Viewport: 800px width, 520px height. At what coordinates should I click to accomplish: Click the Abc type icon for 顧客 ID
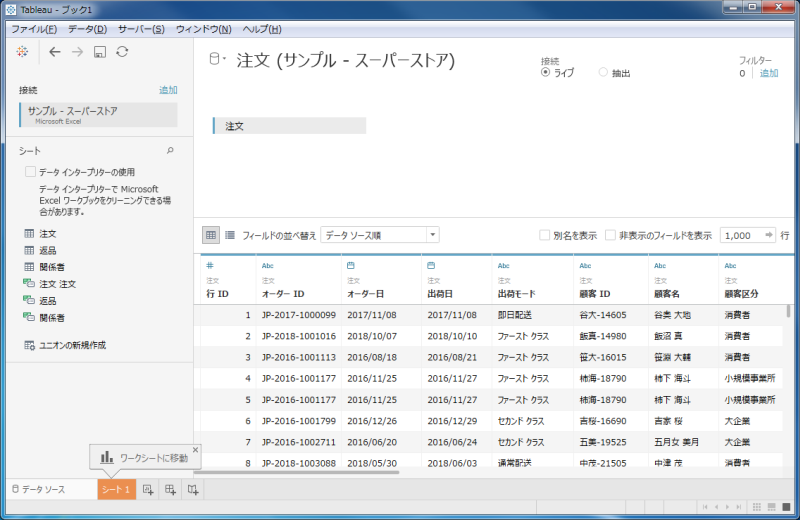(x=585, y=266)
